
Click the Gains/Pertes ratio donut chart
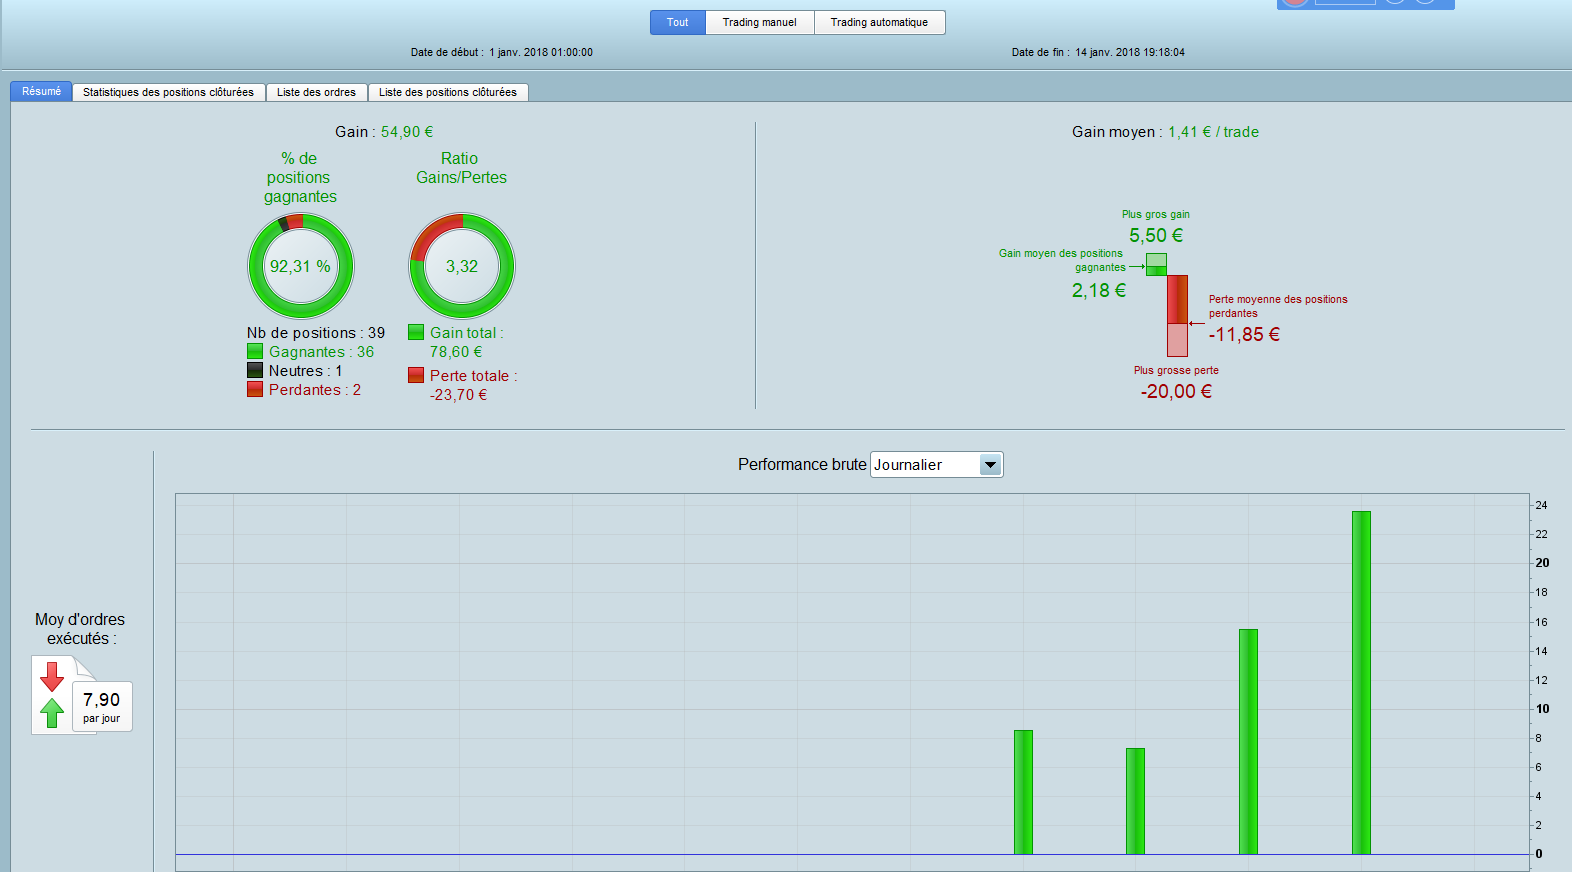point(462,266)
